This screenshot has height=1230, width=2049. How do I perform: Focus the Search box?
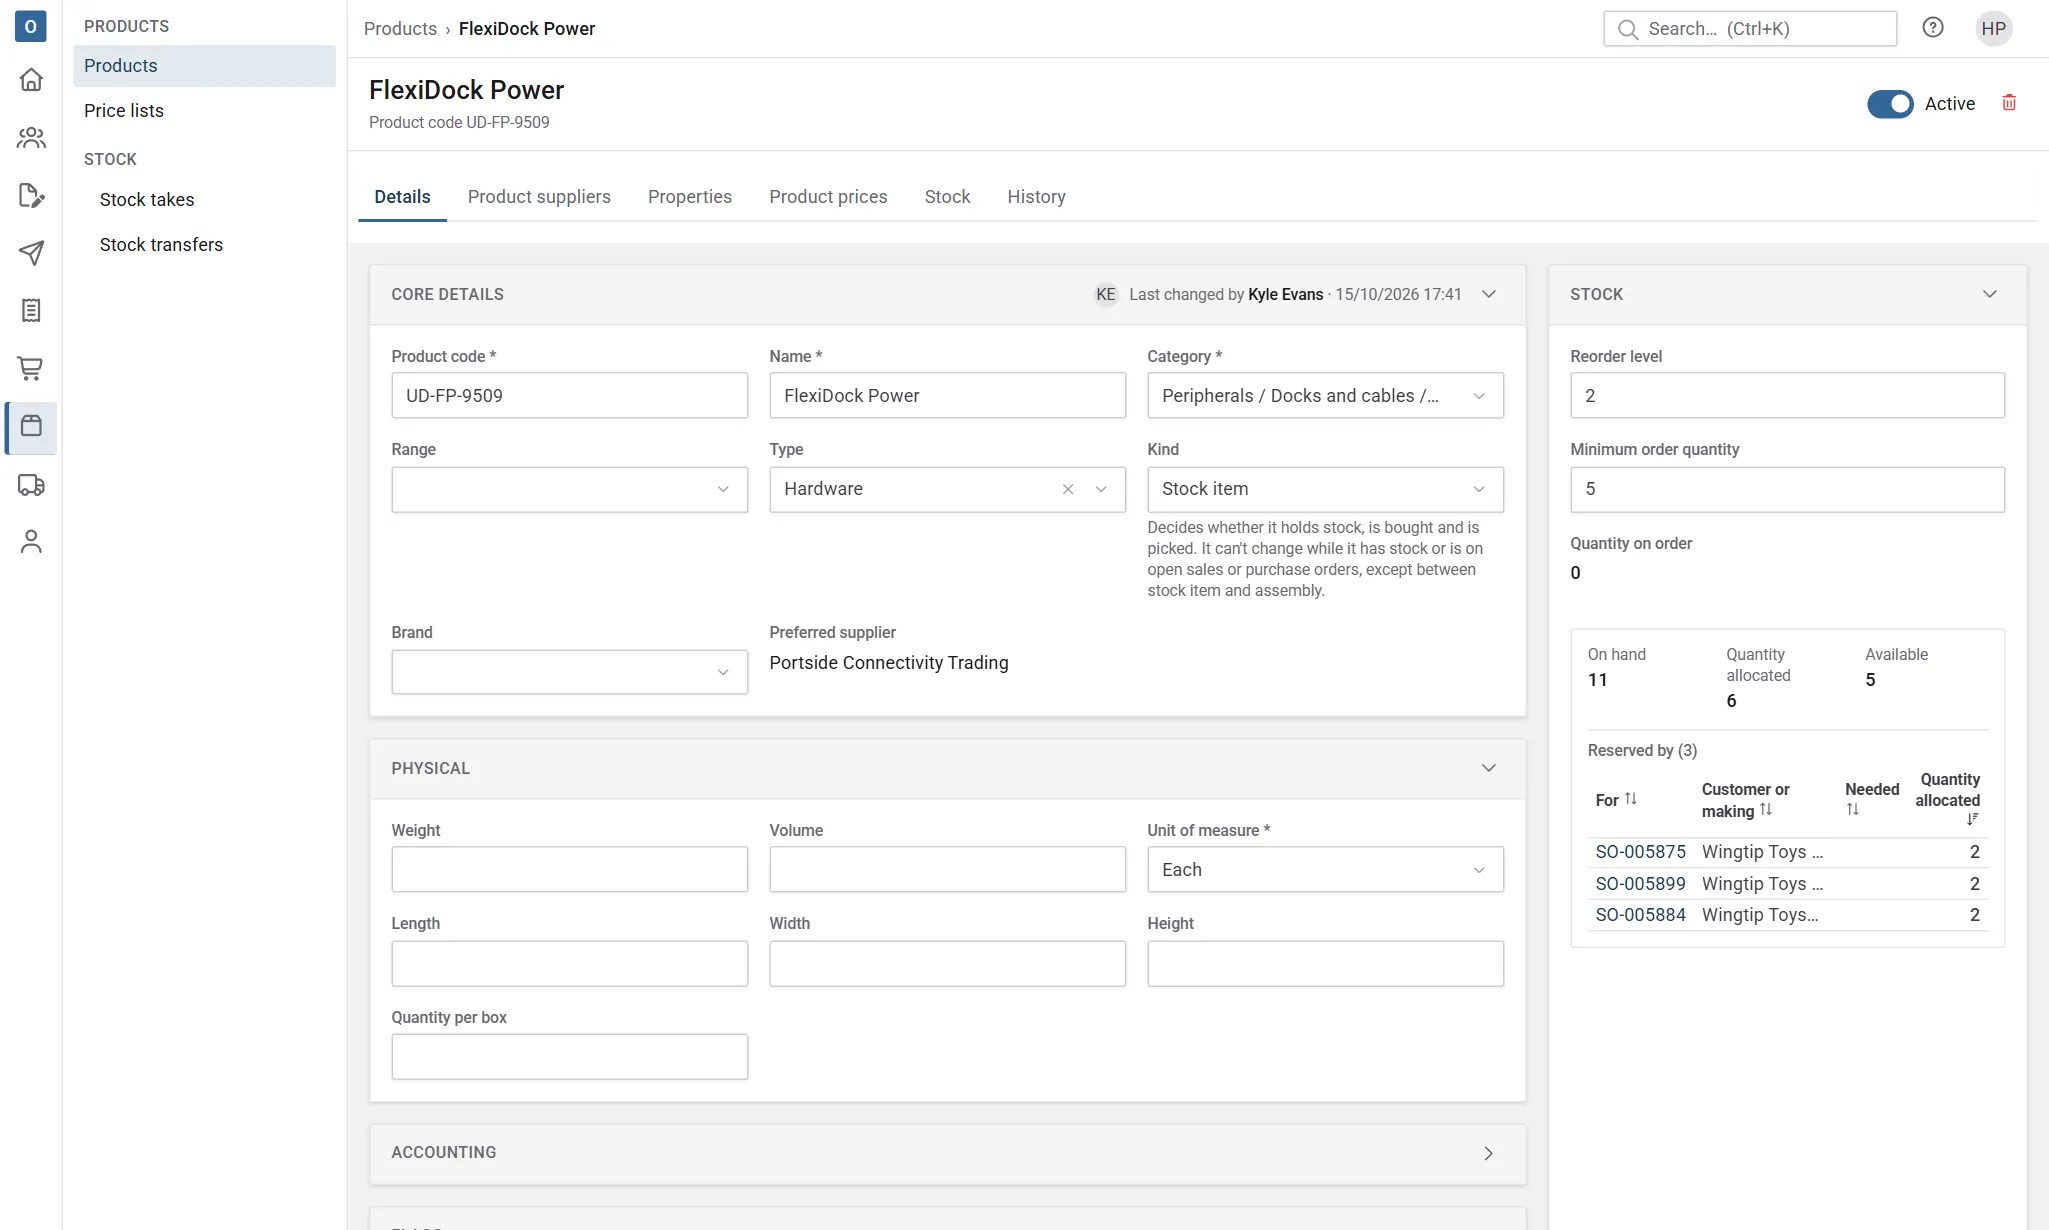[1750, 29]
